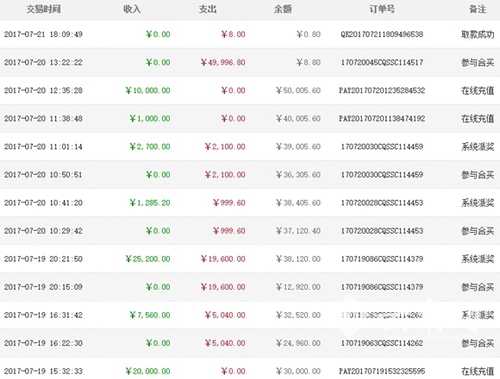Select the timestamp 2017-07-19 16:31:42
Screen dimensions: 500x379
click(43, 315)
